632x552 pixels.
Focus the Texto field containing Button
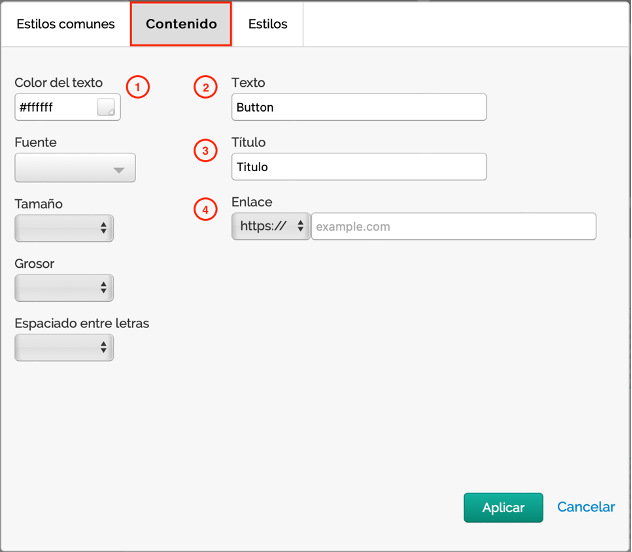(358, 107)
